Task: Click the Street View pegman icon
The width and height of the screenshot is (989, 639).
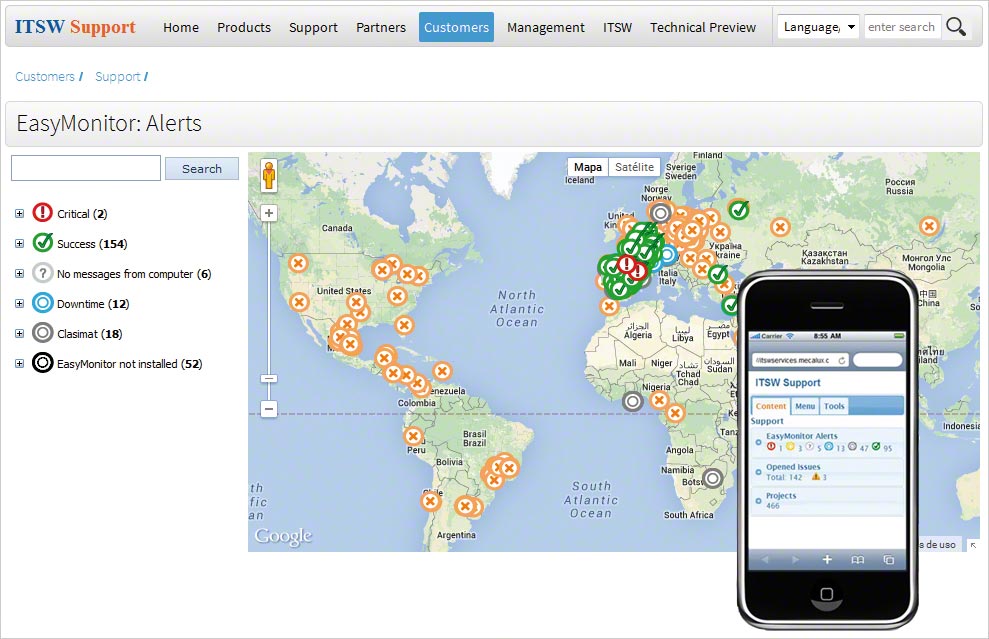Action: (x=269, y=175)
